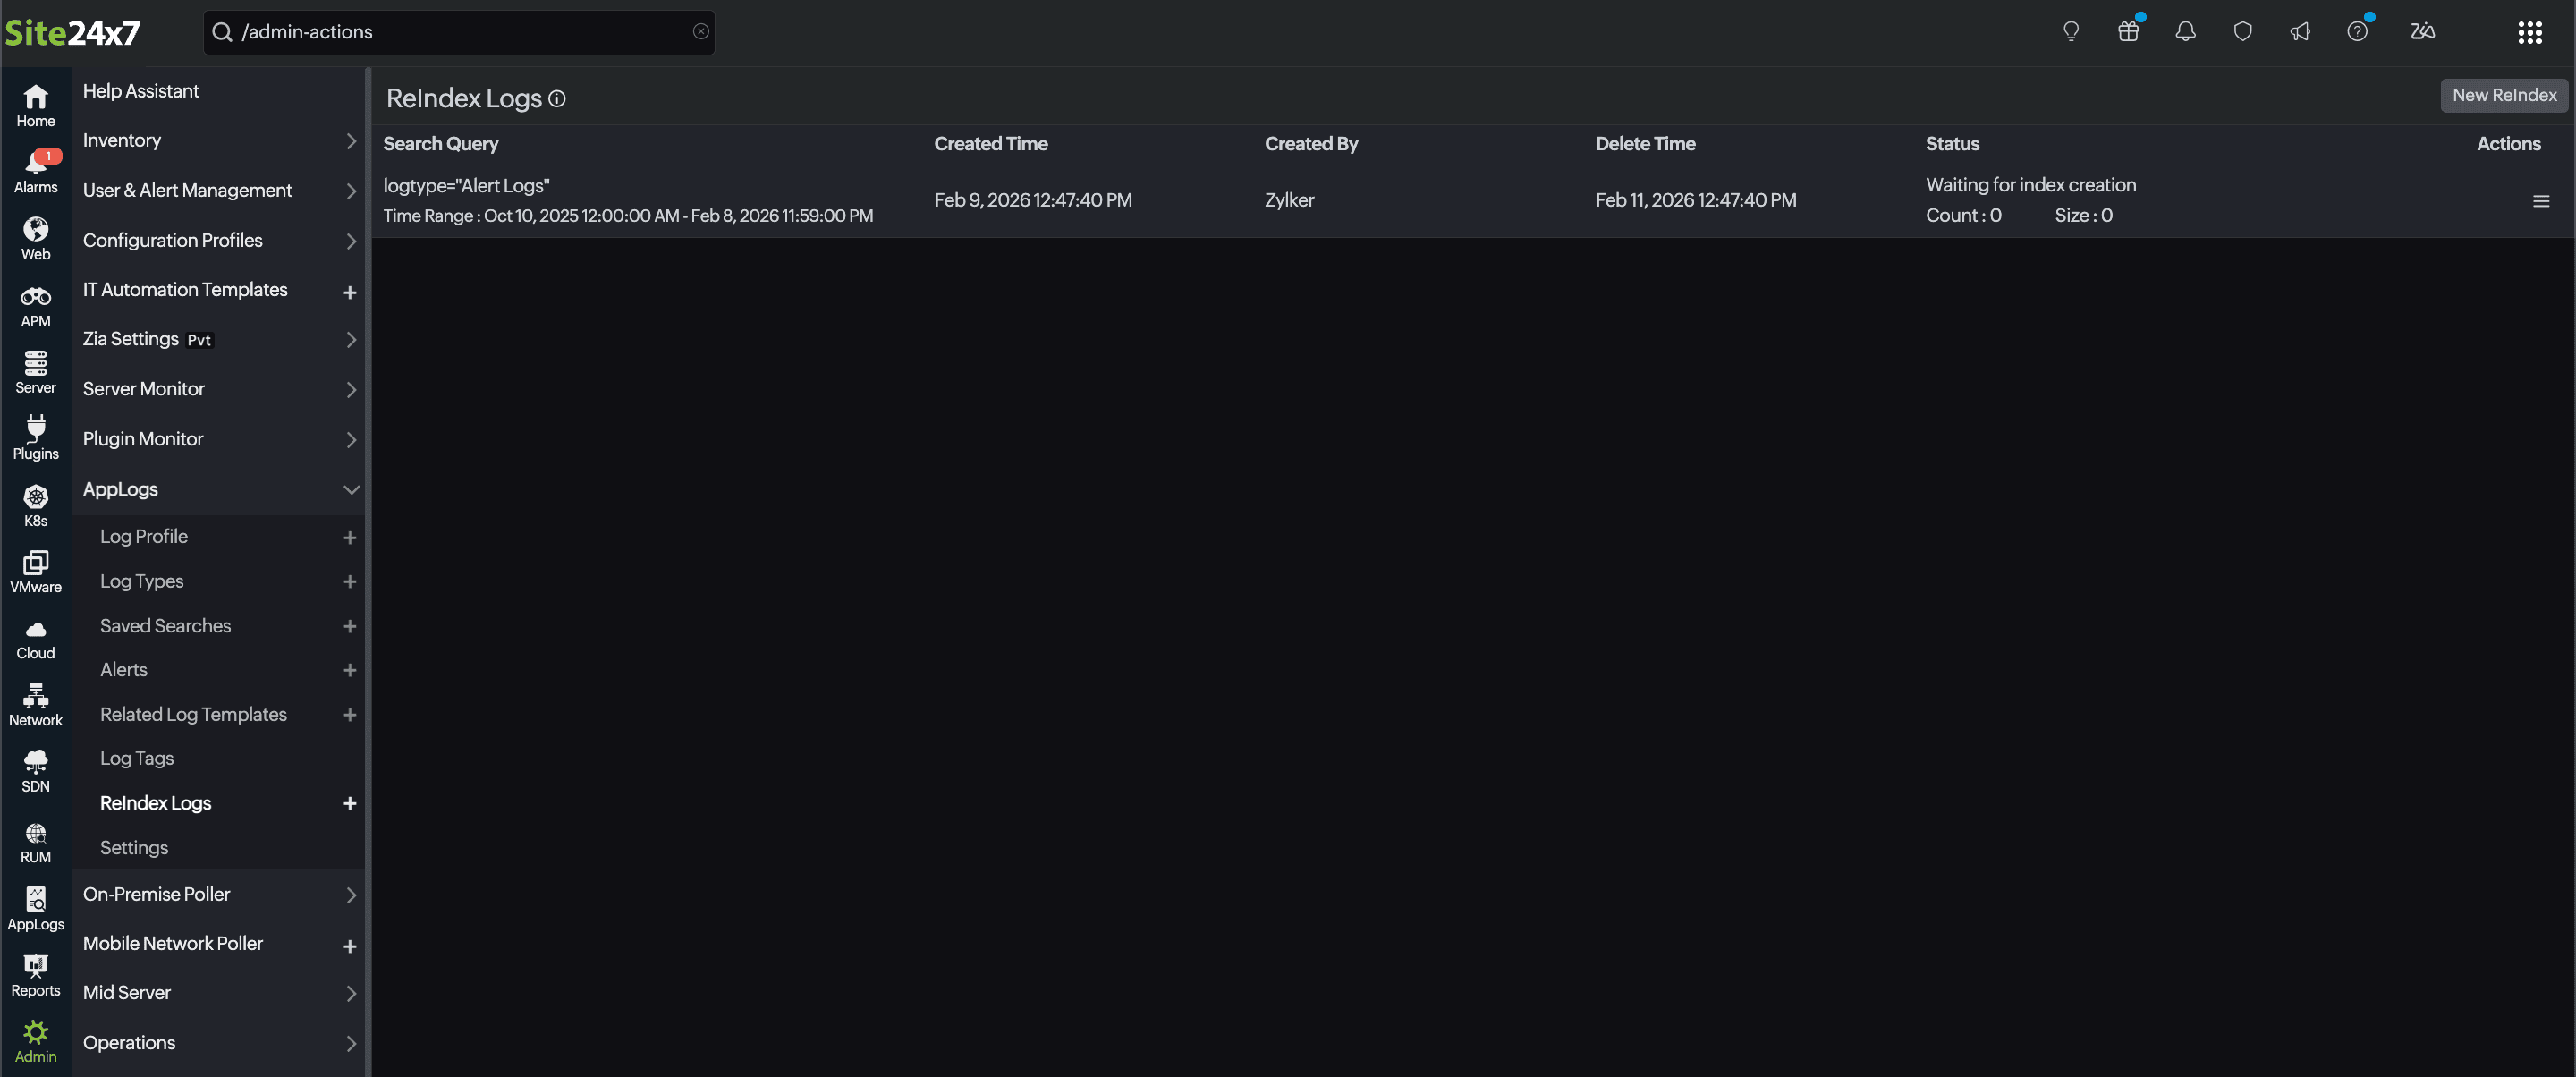
Task: Select the APM monitoring section
Action: [x=36, y=303]
